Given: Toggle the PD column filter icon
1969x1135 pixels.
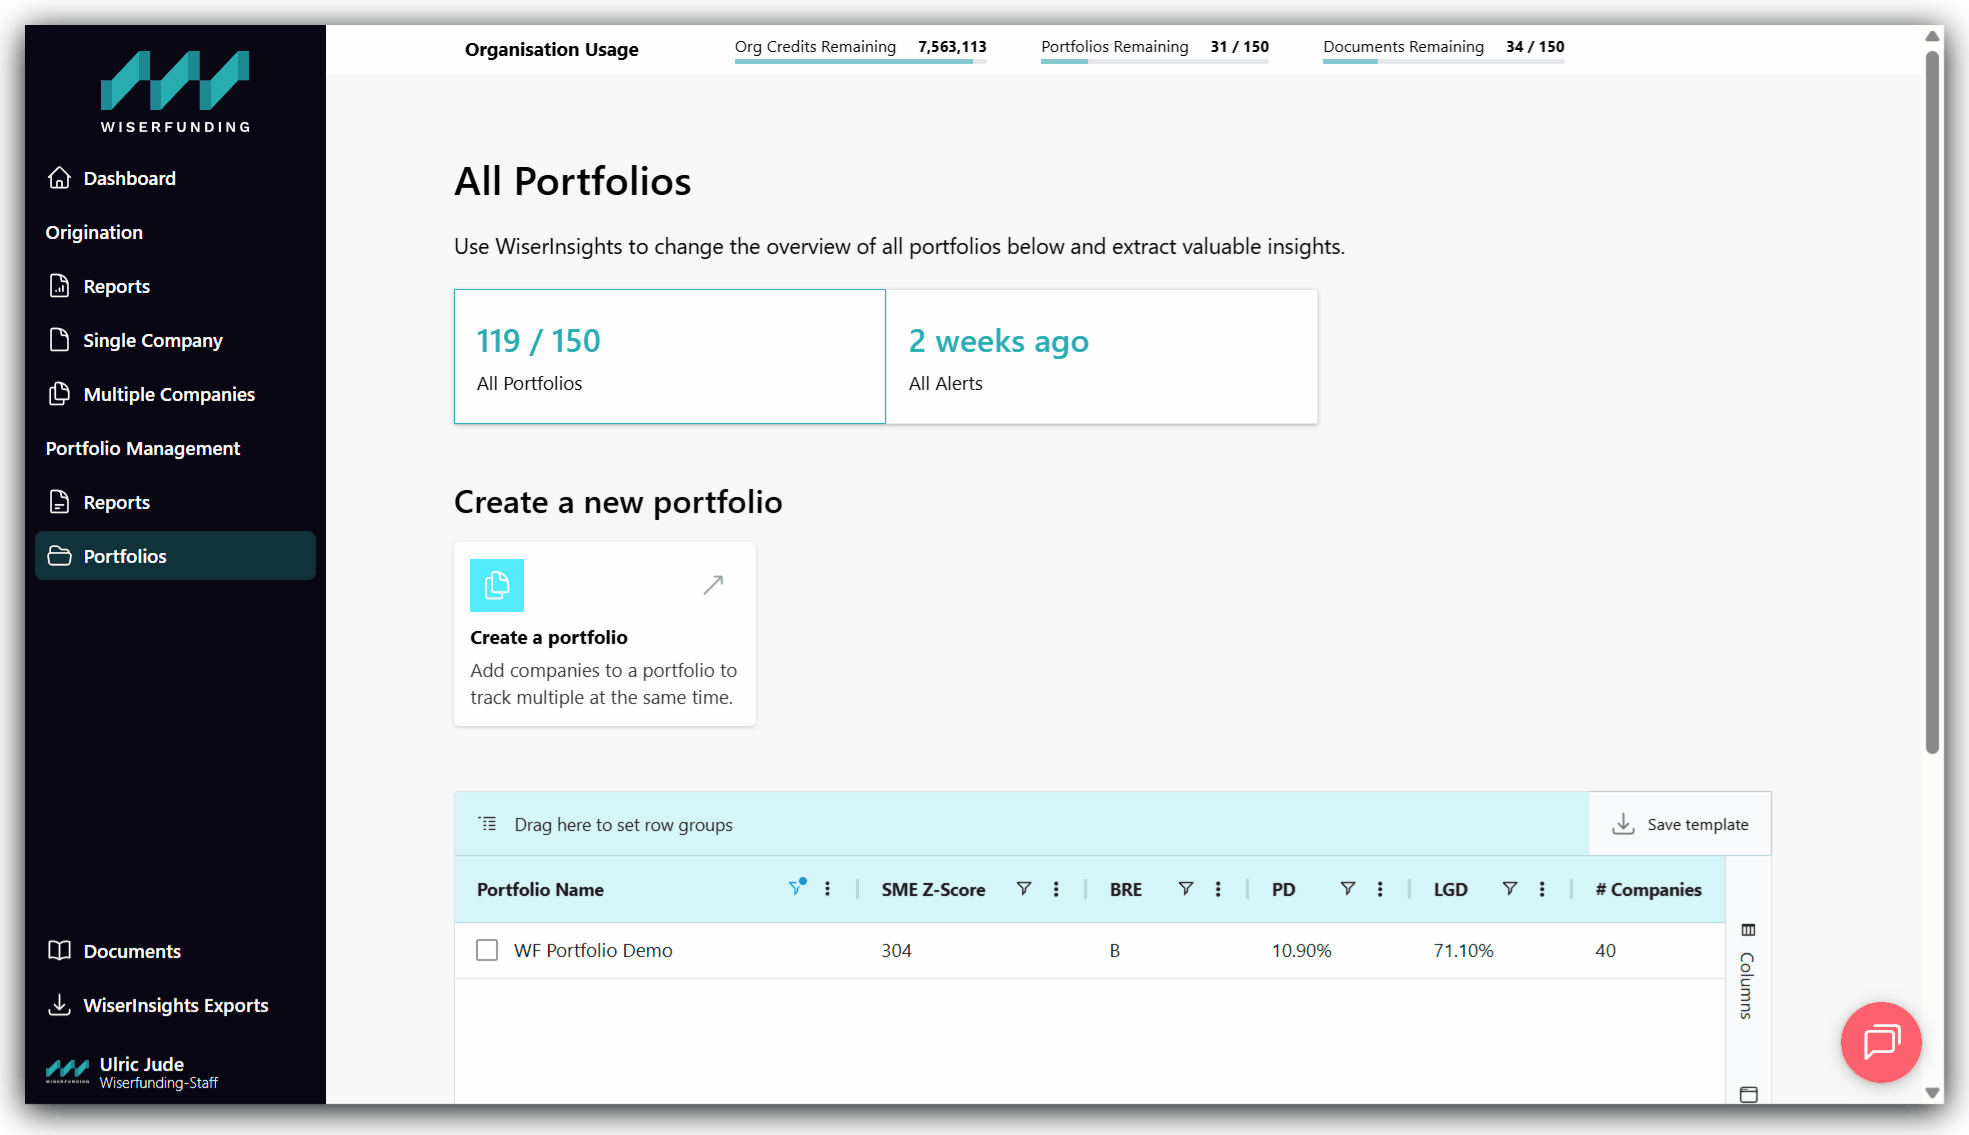Looking at the screenshot, I should pos(1347,888).
